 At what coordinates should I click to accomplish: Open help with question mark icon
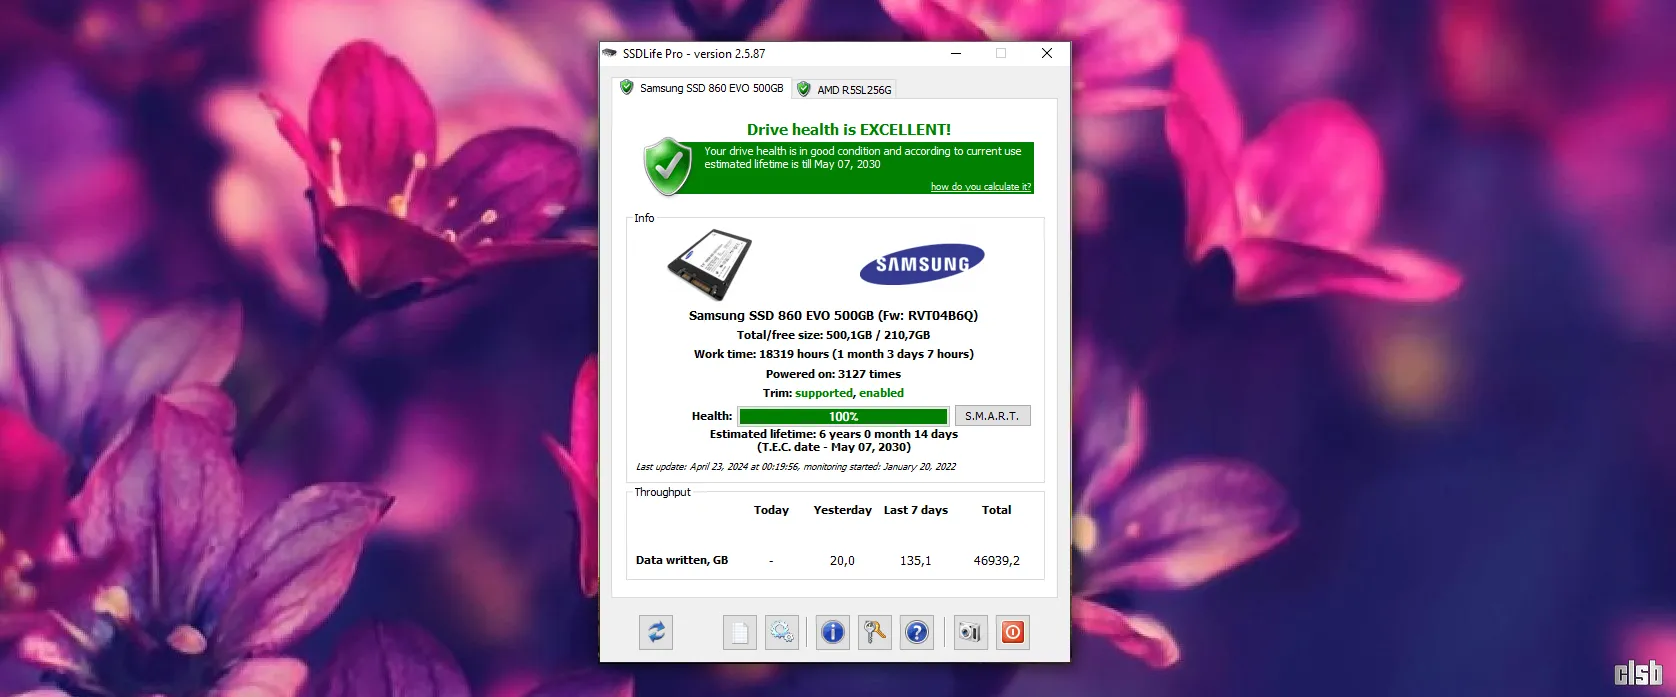[917, 632]
